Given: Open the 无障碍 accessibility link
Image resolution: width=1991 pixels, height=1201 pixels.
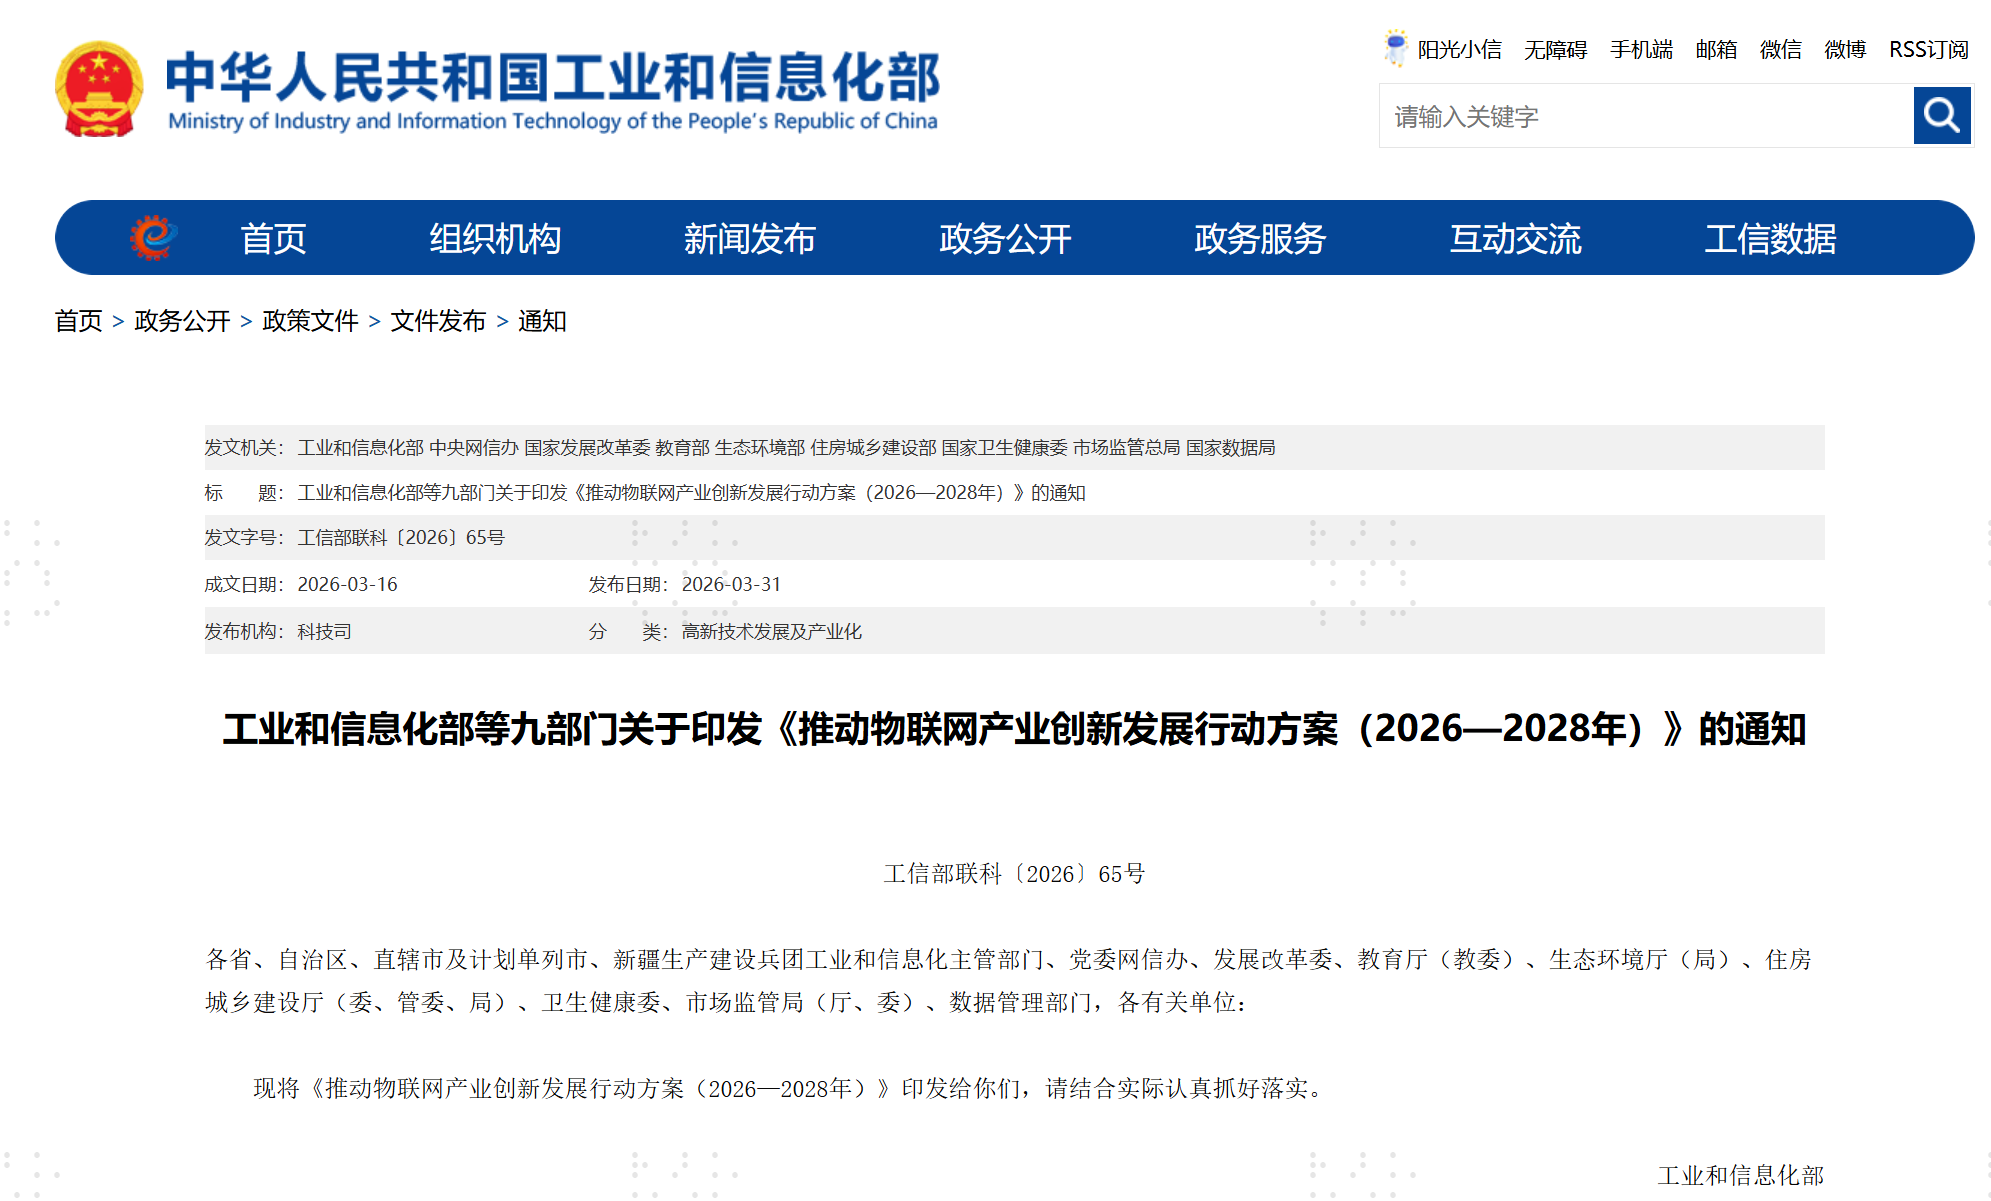Looking at the screenshot, I should pyautogui.click(x=1555, y=50).
